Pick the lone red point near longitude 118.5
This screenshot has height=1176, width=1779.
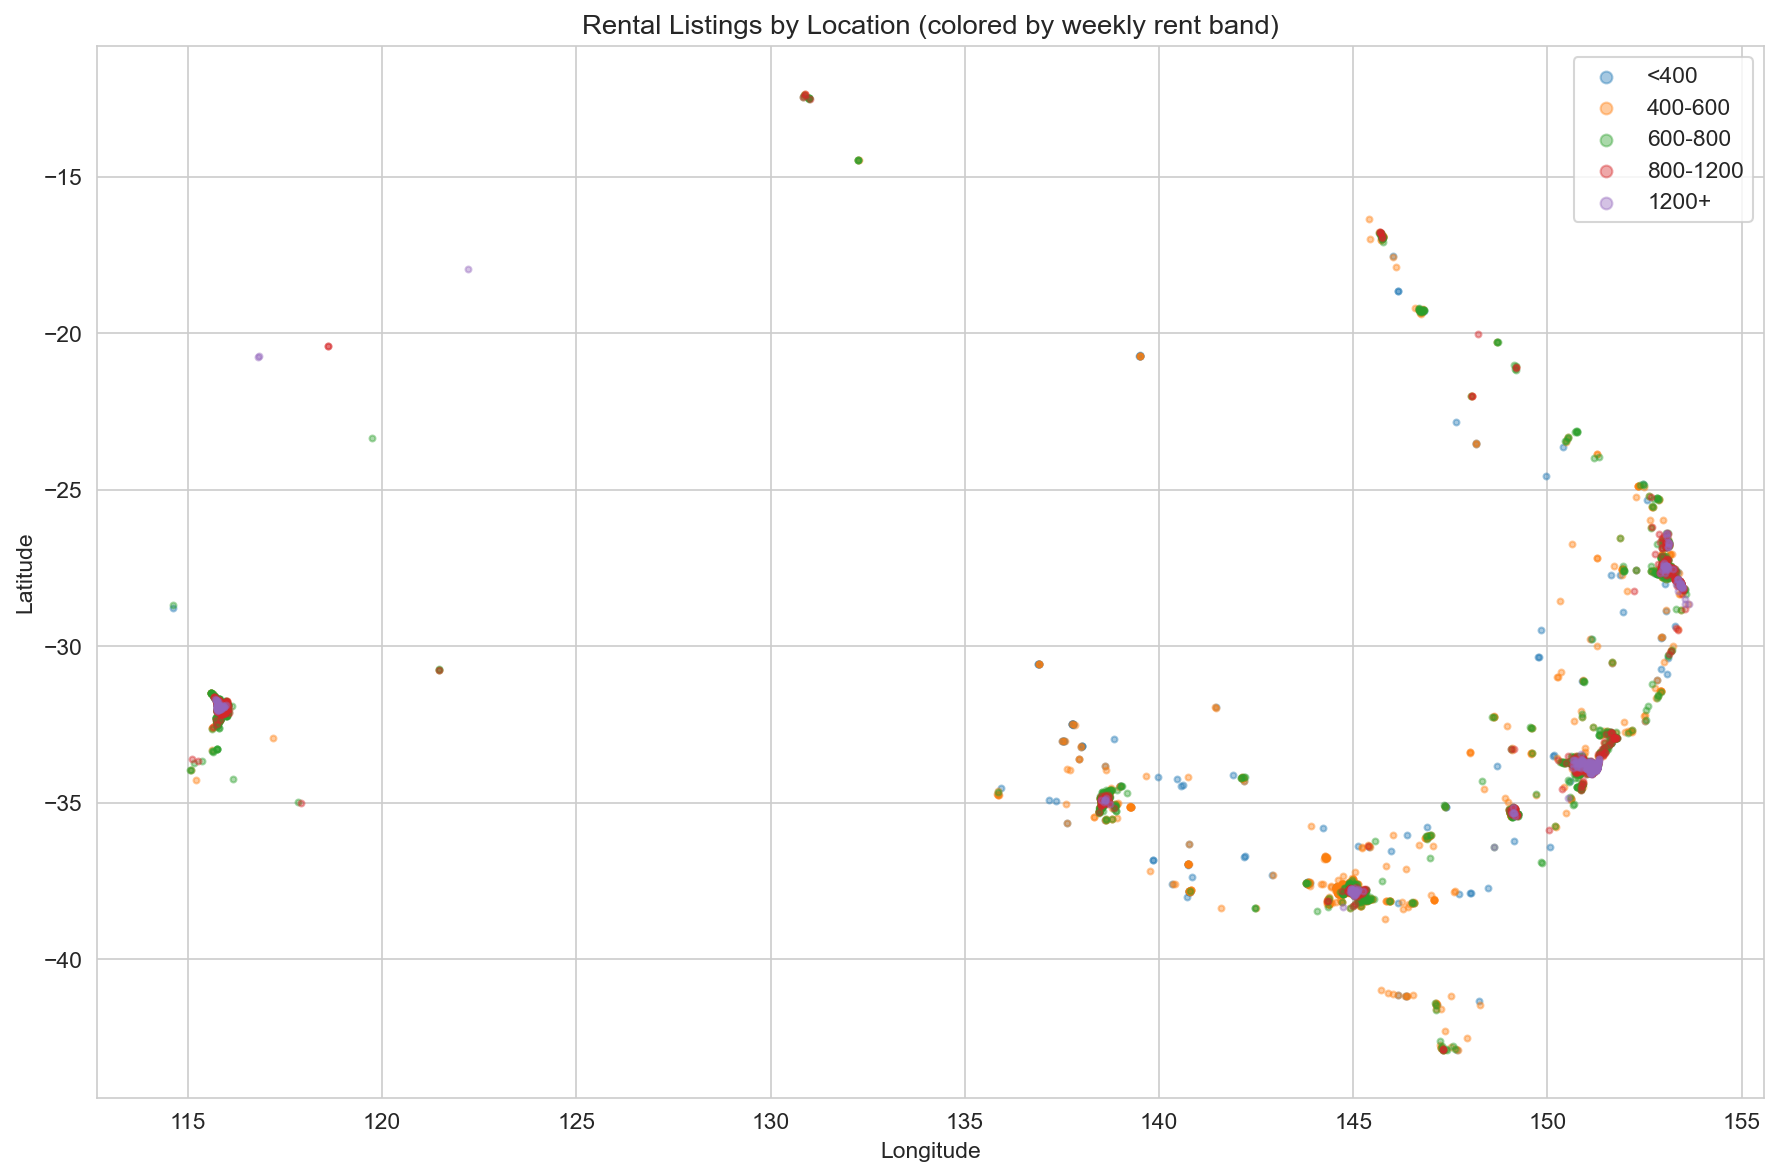pos(328,346)
